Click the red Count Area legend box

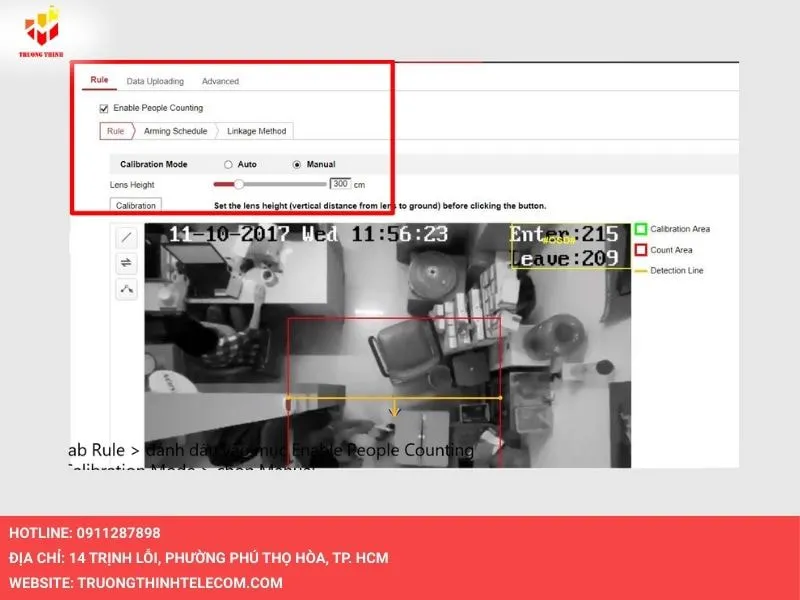point(641,250)
